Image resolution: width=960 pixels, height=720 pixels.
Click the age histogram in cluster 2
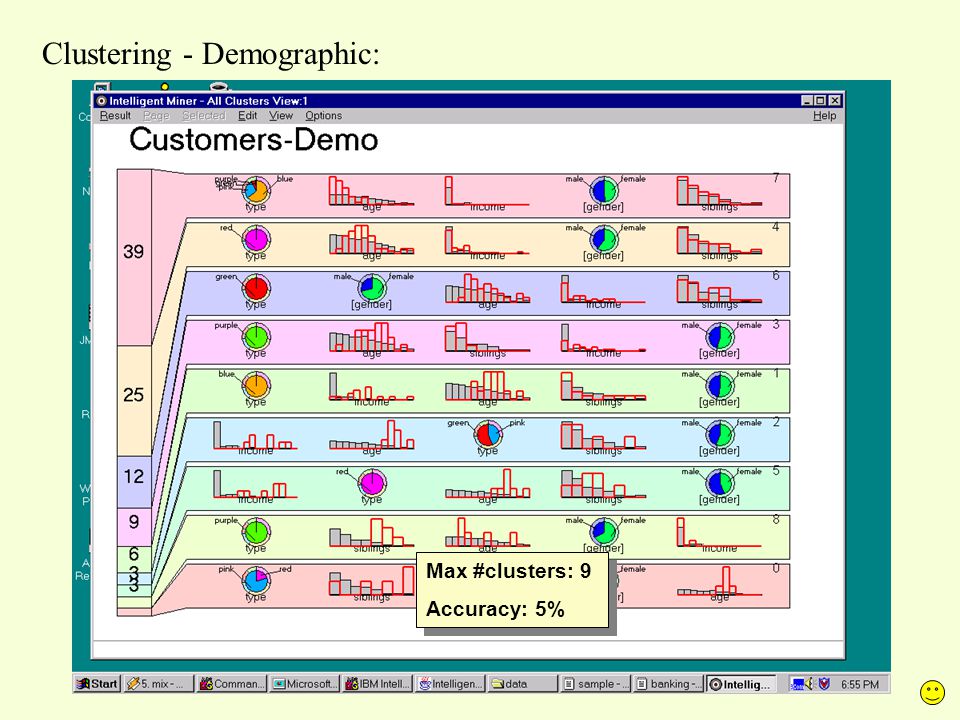[371, 435]
